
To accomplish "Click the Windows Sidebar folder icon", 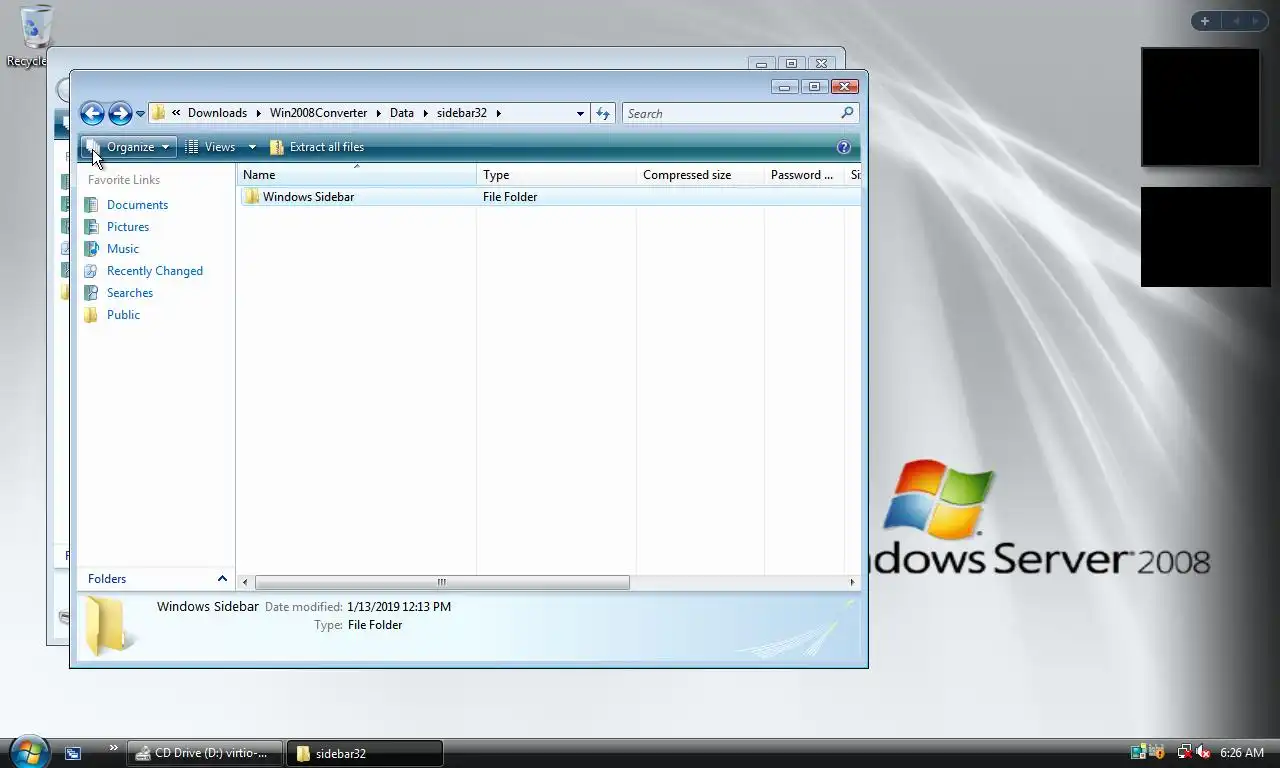I will (x=251, y=197).
